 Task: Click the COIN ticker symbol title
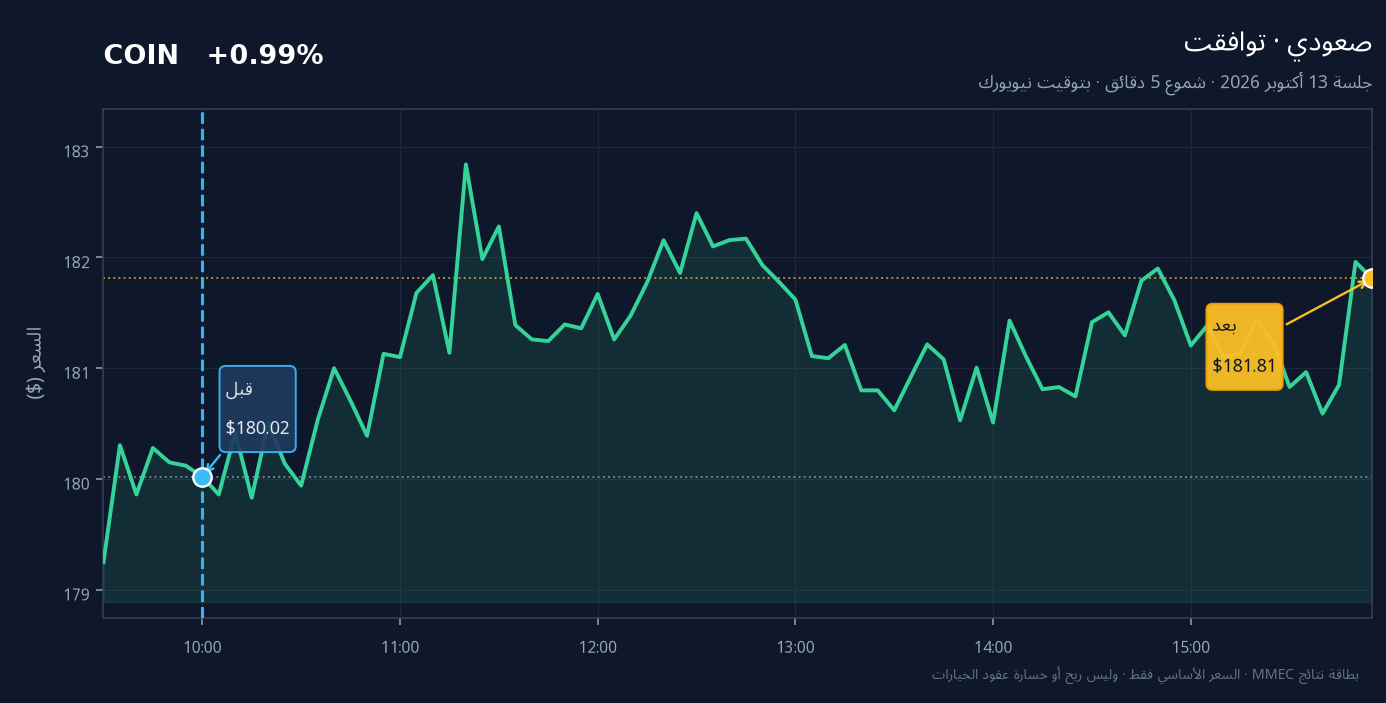(x=141, y=56)
